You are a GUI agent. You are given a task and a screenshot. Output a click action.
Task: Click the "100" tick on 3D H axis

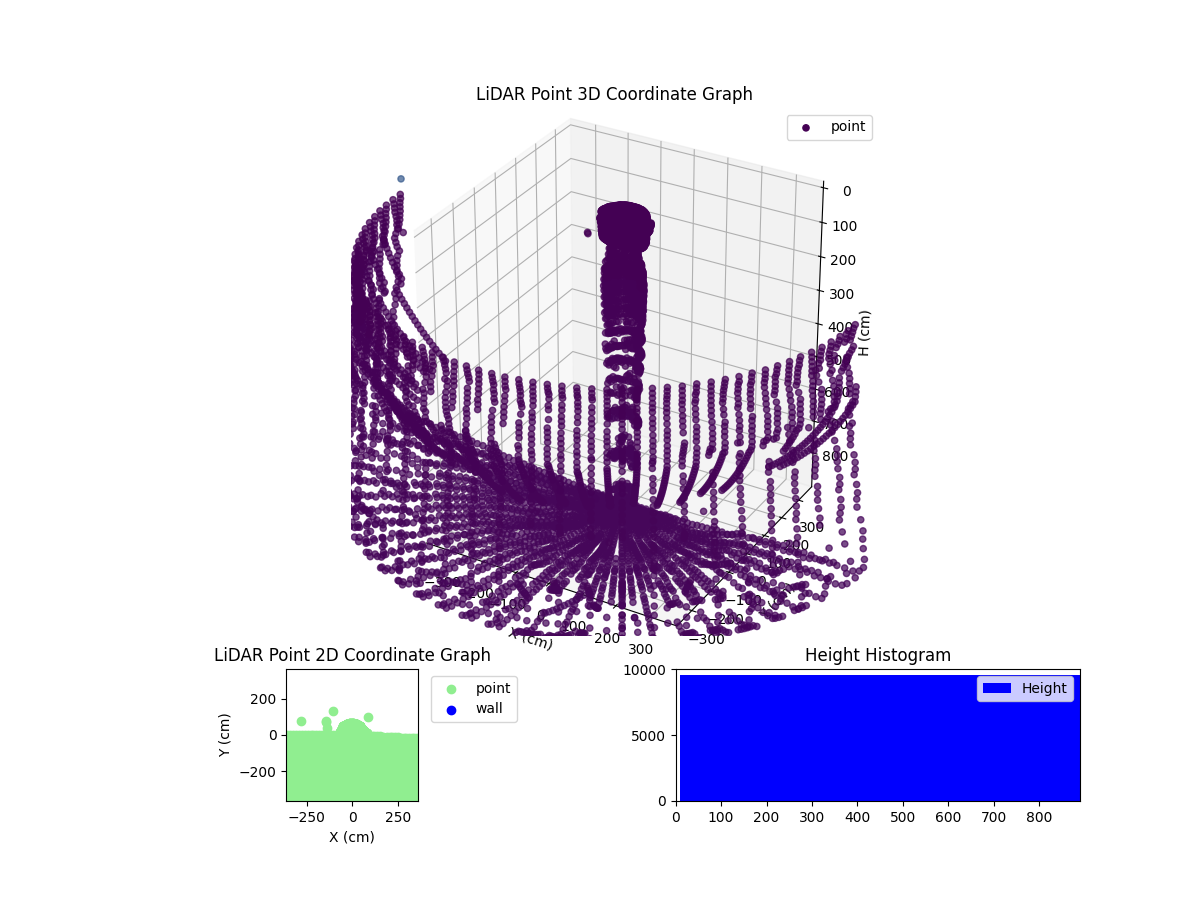[x=845, y=226]
